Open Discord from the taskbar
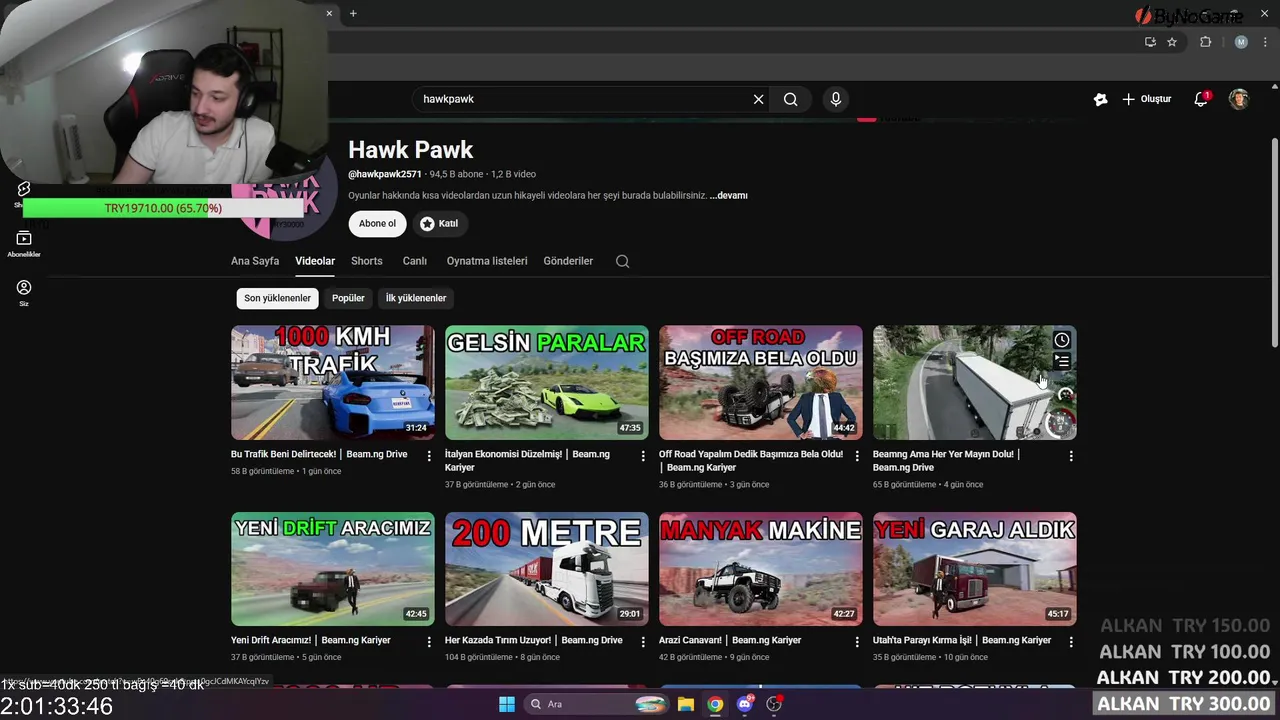The height and width of the screenshot is (720, 1280). click(x=745, y=704)
